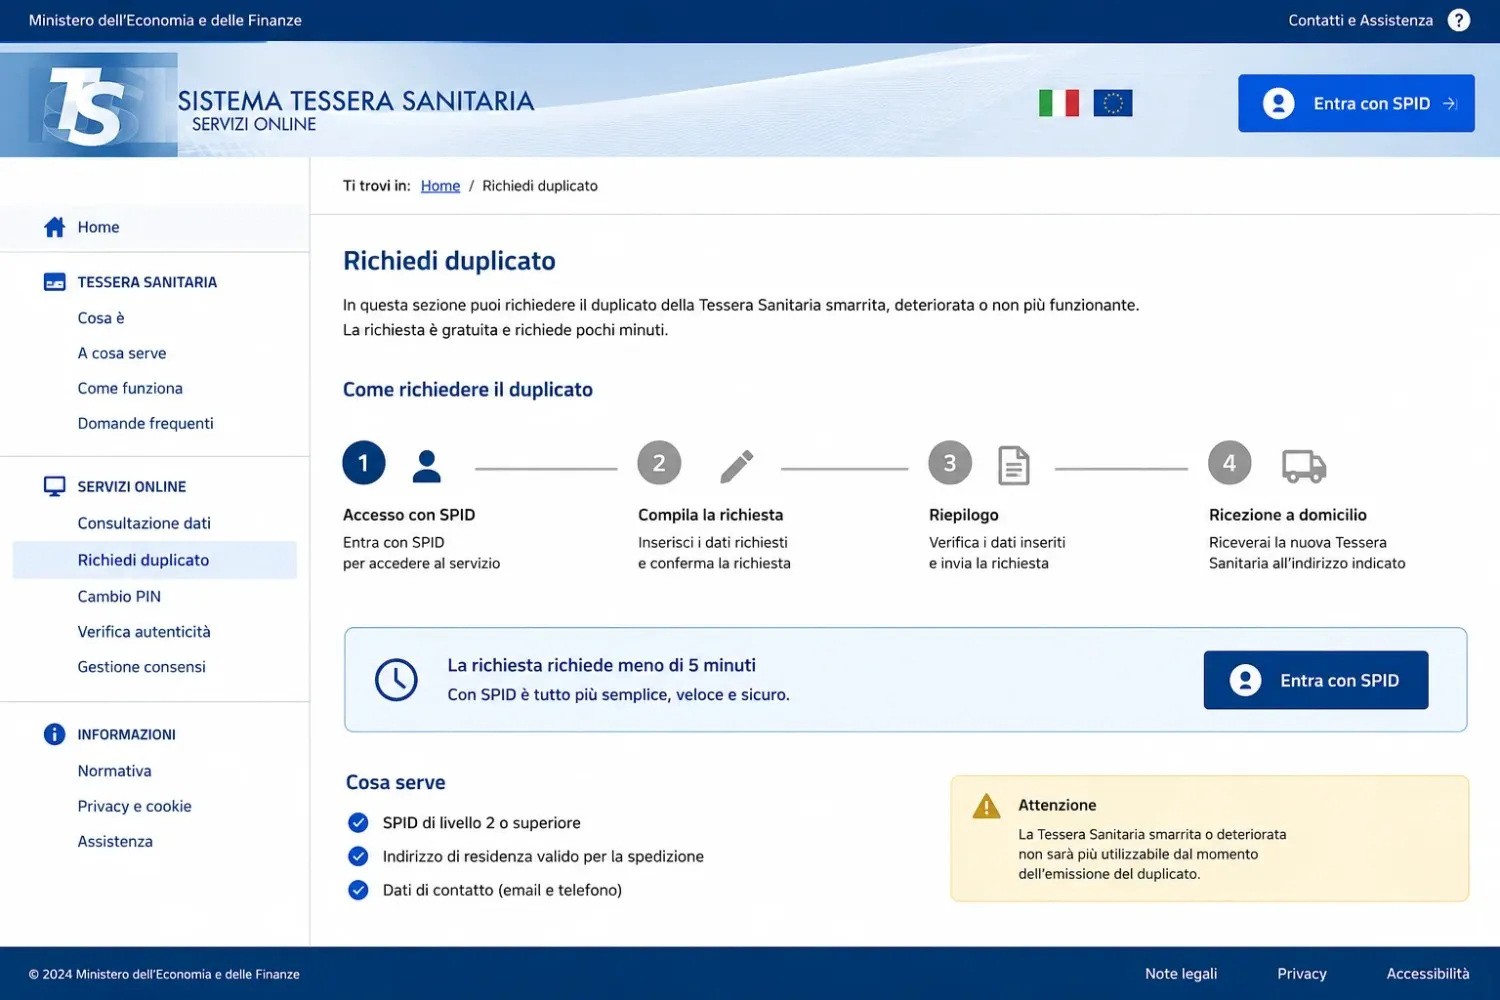Click the checkmark beside Dati di contatto
Image resolution: width=1500 pixels, height=1000 pixels.
358,890
